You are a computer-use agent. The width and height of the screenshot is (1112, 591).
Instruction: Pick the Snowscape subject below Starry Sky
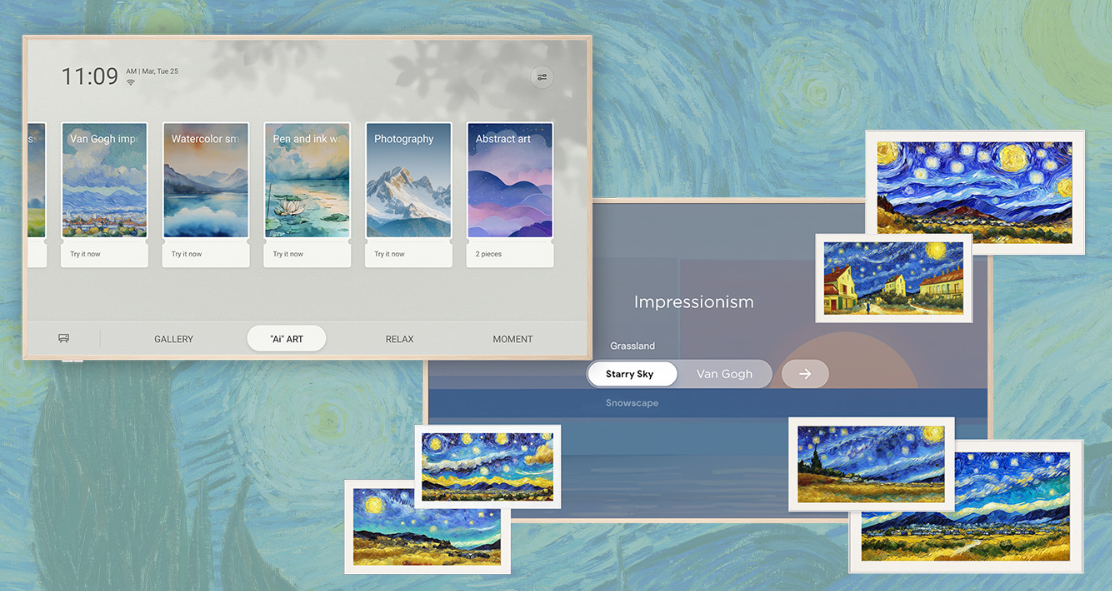pos(632,403)
